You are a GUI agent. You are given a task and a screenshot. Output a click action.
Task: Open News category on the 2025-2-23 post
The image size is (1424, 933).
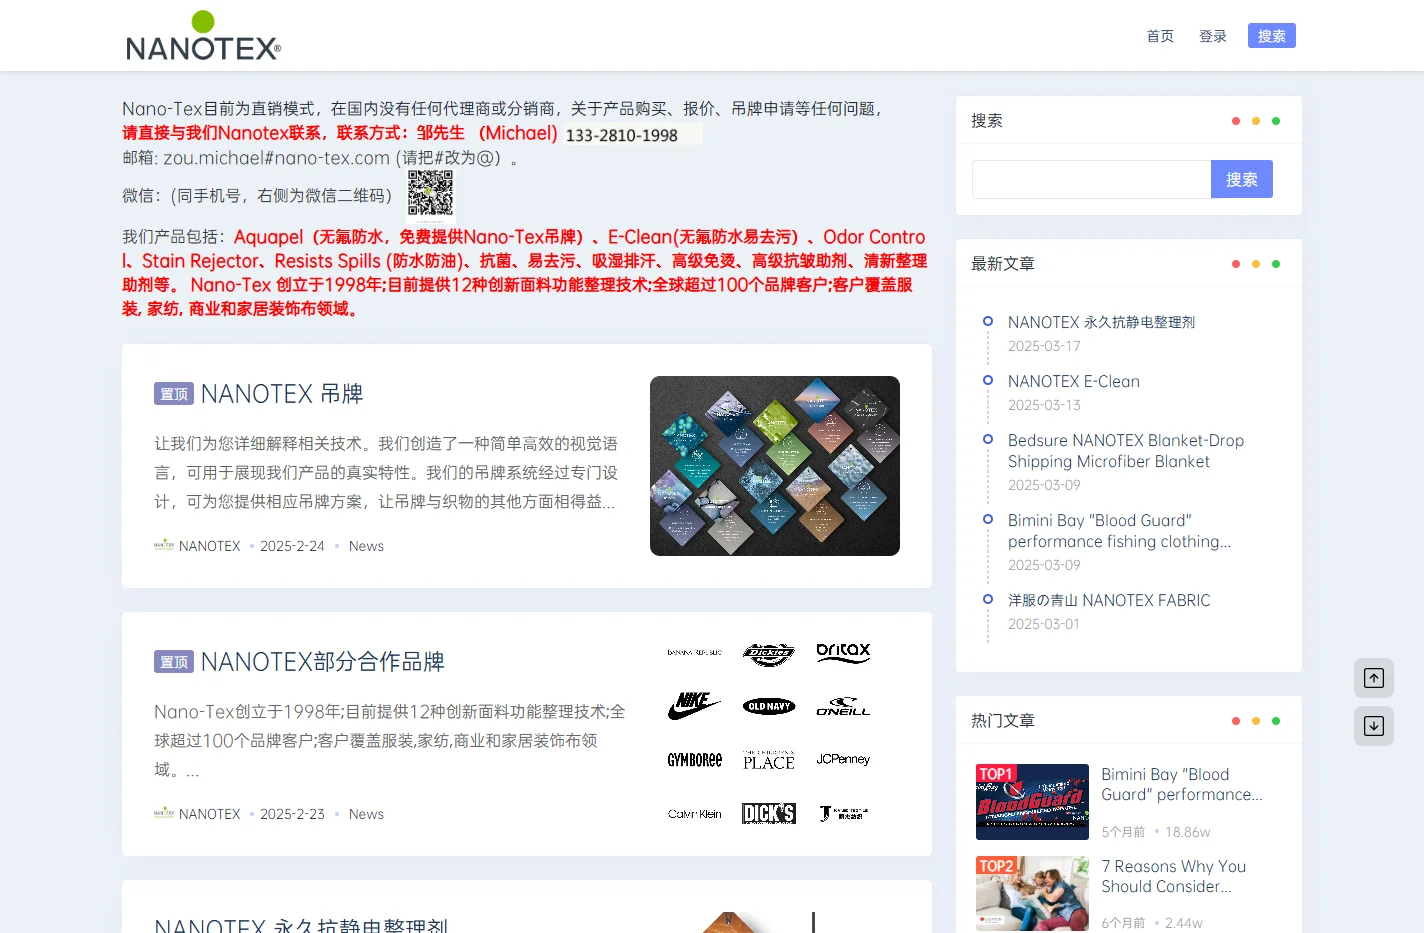(366, 814)
